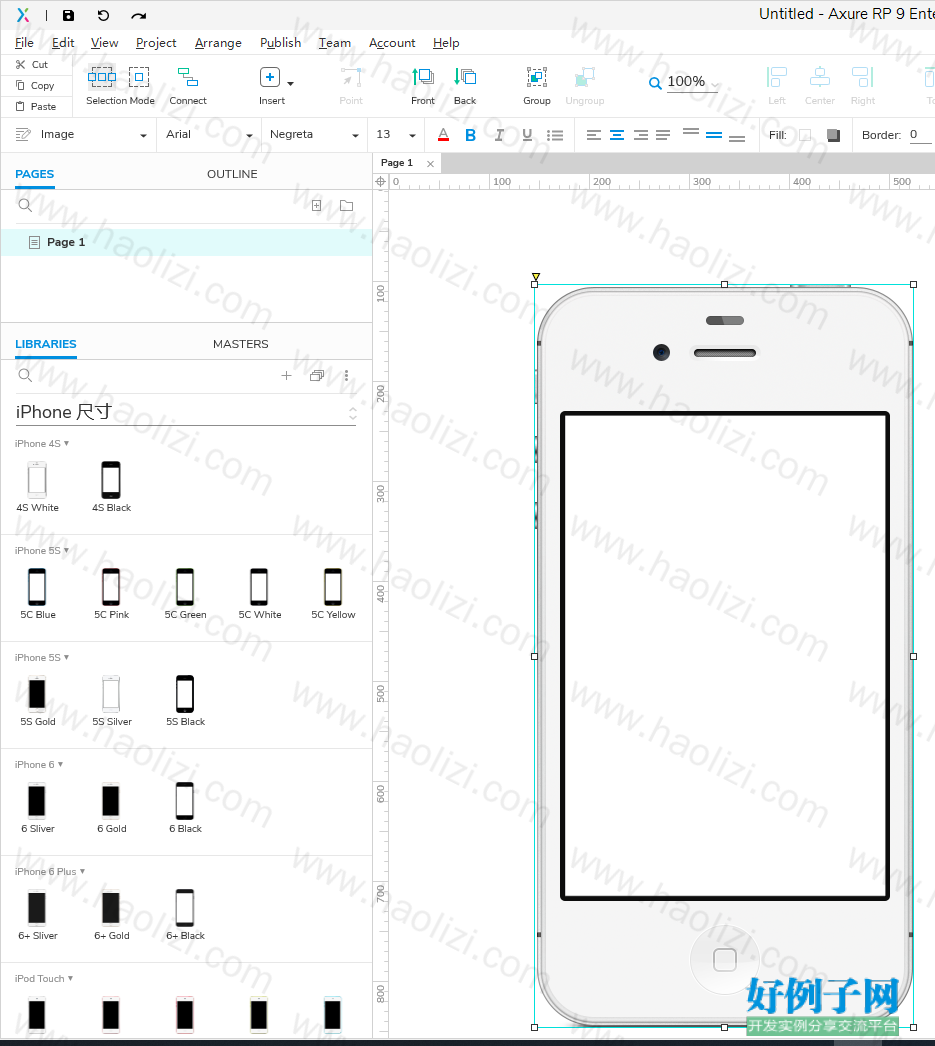Toggle Bold formatting
The image size is (935, 1046).
pos(470,135)
